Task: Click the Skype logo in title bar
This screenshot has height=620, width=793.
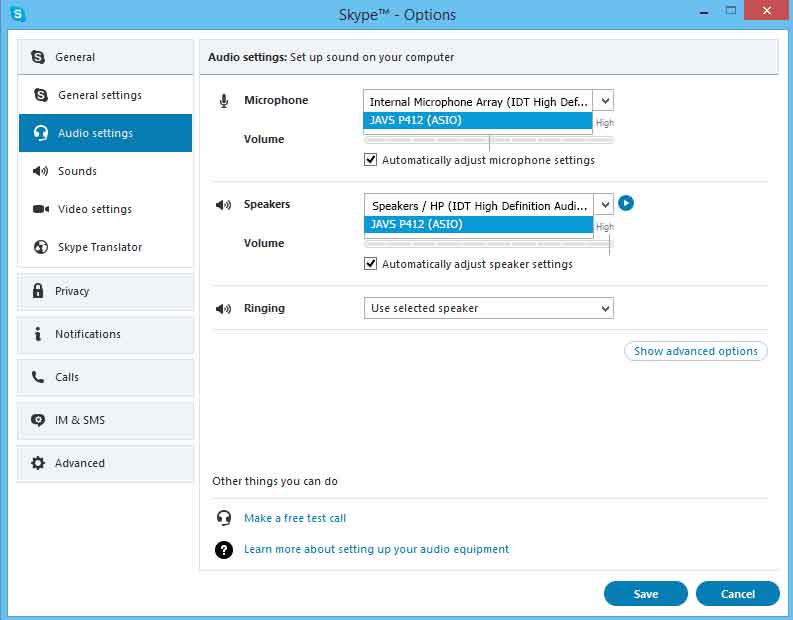Action: [x=17, y=14]
